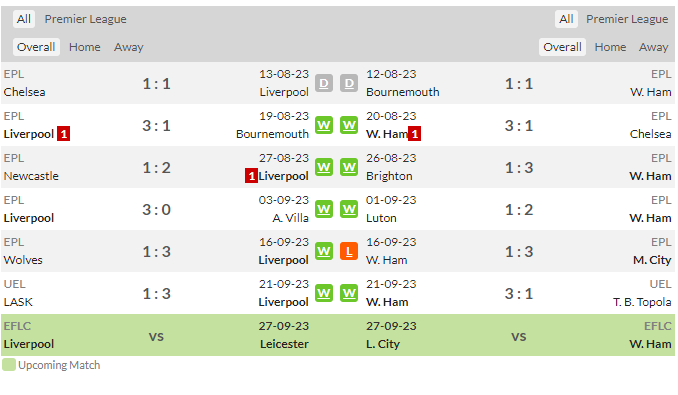Click the green Upcoming Match legend swatch
The width and height of the screenshot is (678, 395).
[9, 365]
